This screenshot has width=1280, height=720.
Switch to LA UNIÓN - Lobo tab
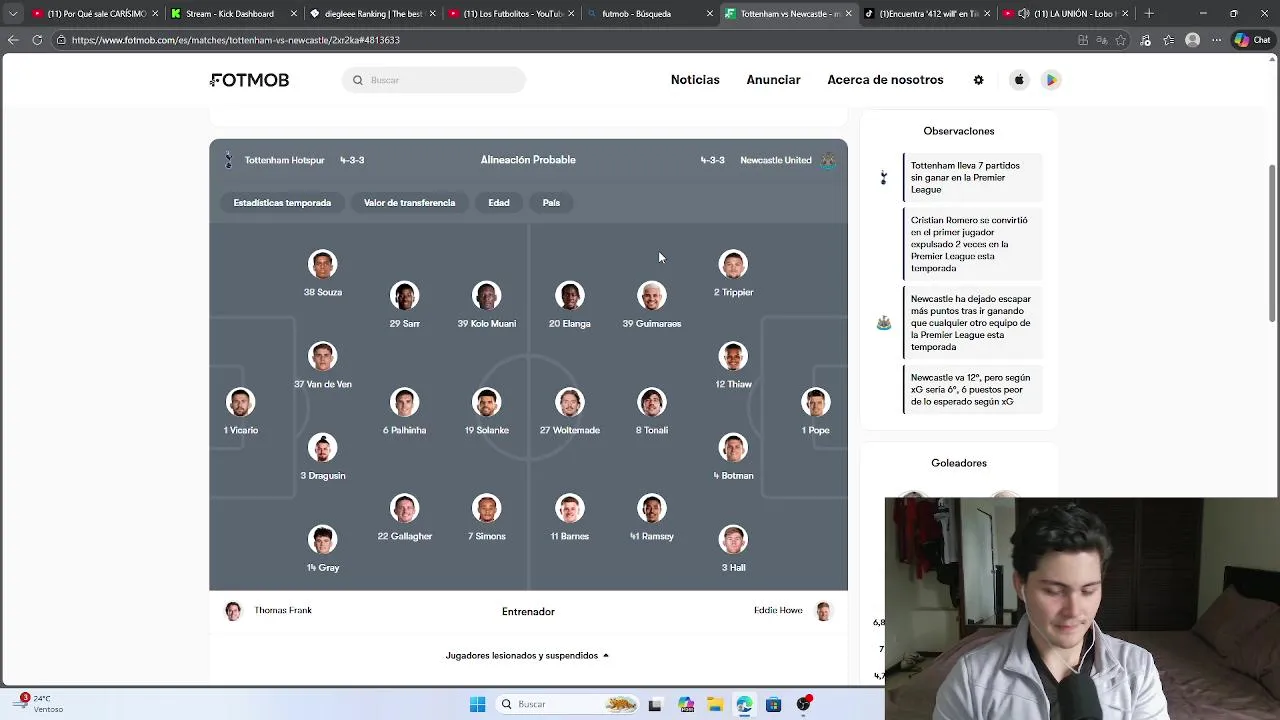pos(1065,14)
